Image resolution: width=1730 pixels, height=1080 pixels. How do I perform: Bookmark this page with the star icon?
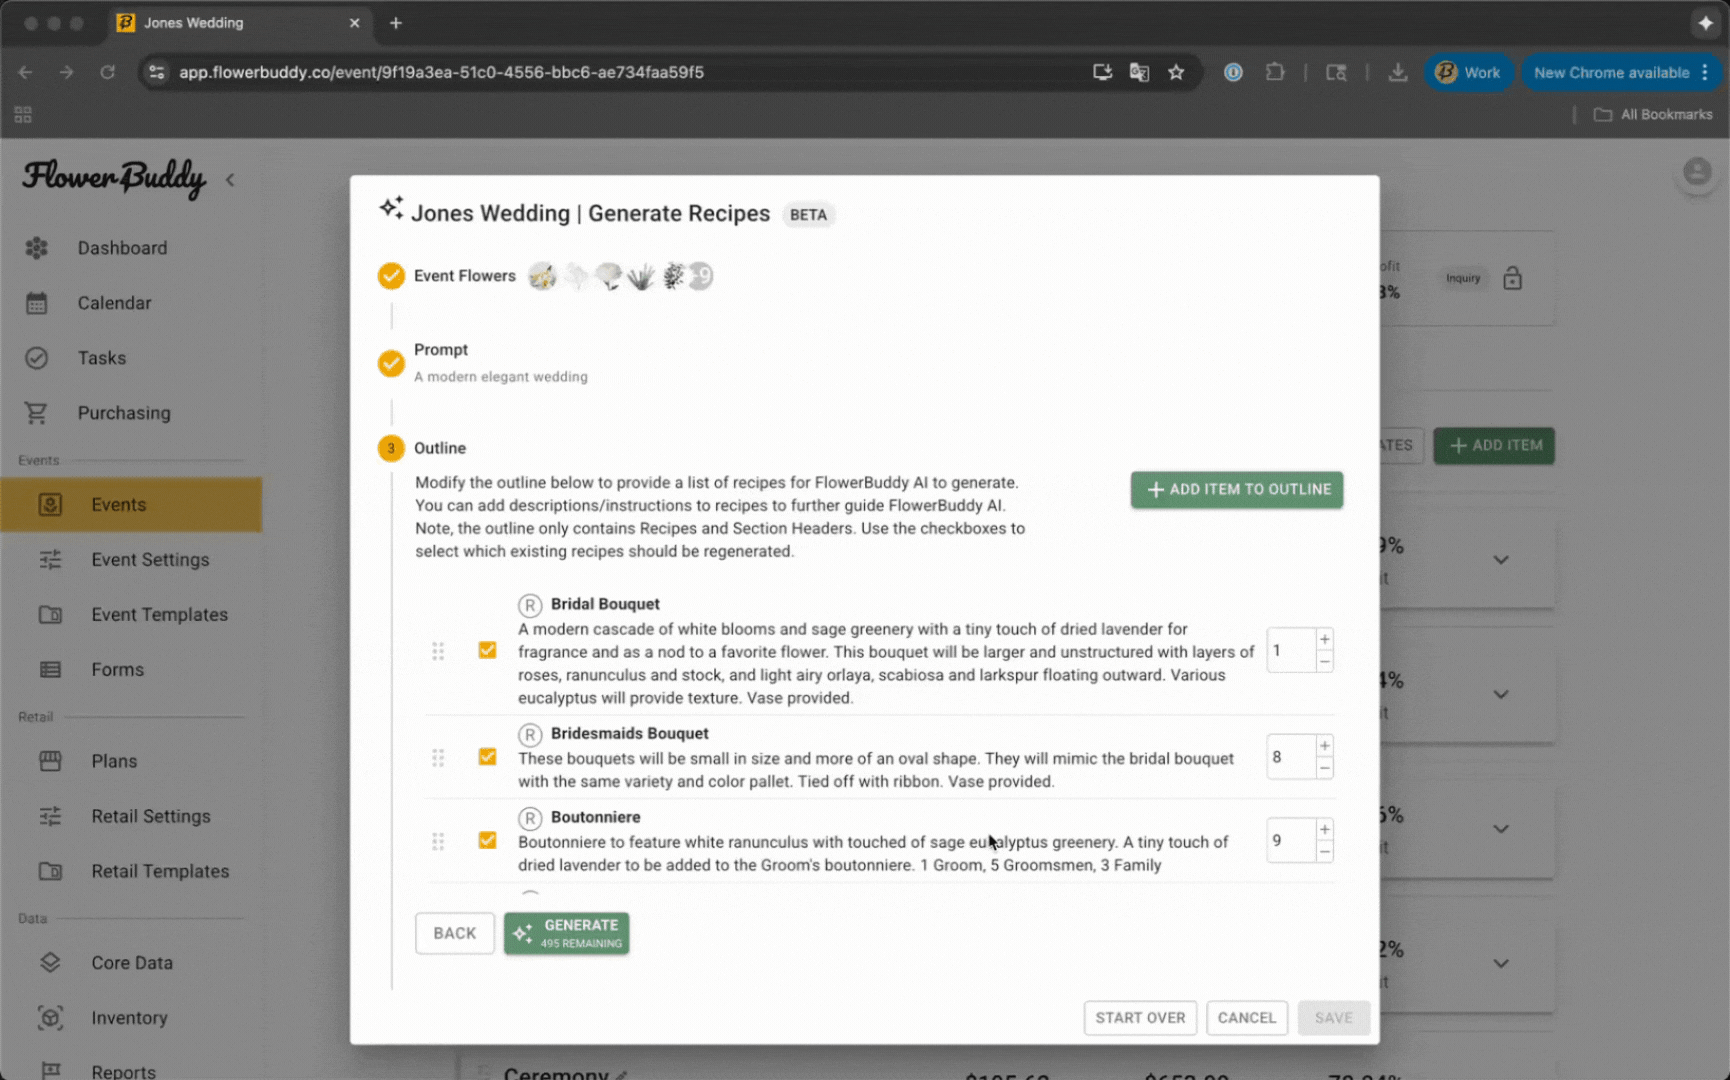[x=1176, y=72]
